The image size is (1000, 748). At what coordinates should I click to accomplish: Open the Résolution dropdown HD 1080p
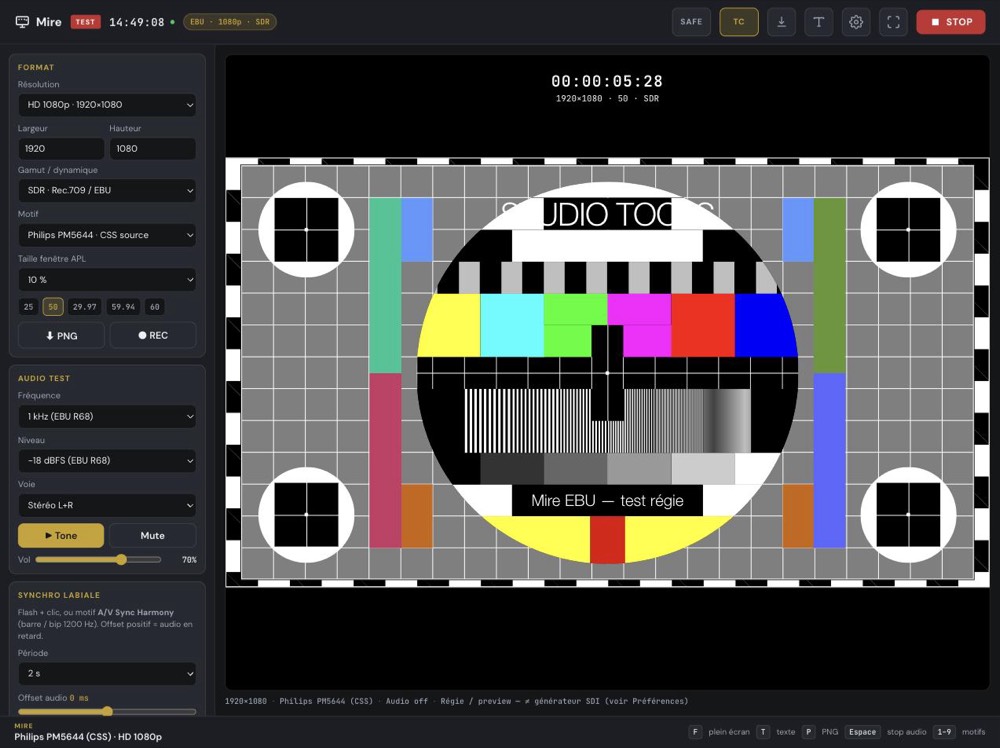[107, 105]
